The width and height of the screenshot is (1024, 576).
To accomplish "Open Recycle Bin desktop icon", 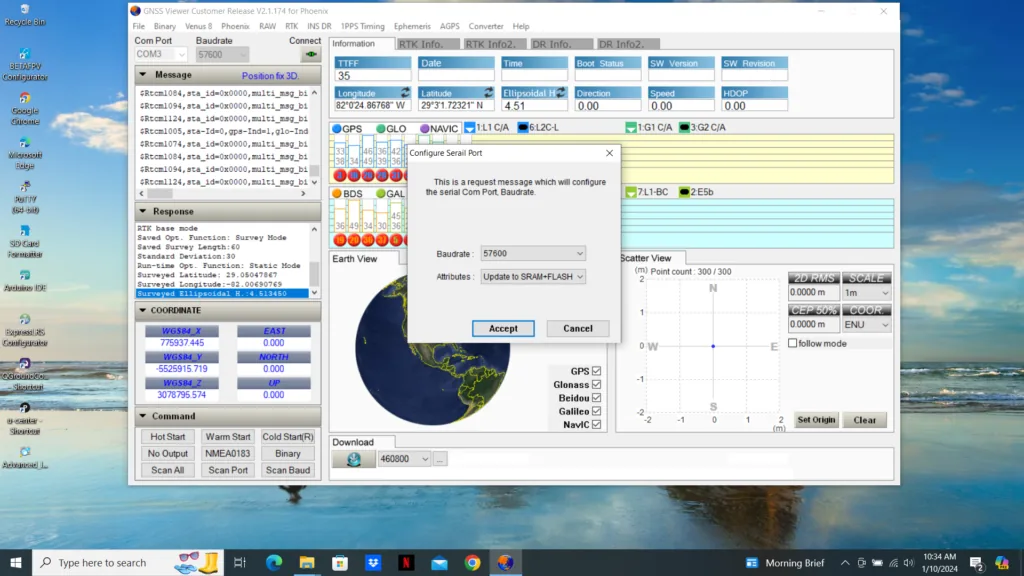I will pyautogui.click(x=25, y=15).
